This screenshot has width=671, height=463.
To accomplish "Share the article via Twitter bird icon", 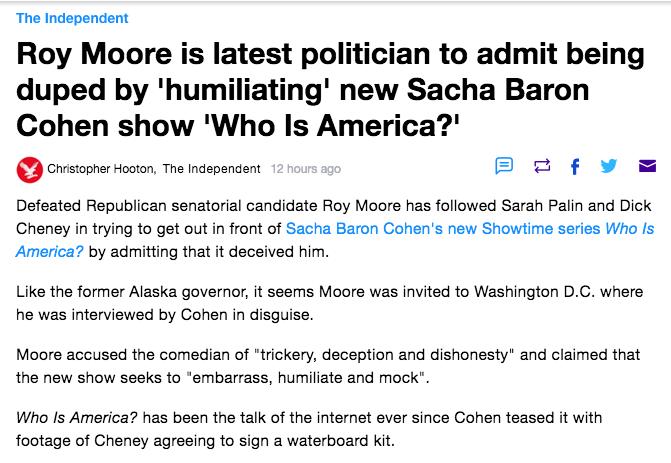I will coord(609,166).
